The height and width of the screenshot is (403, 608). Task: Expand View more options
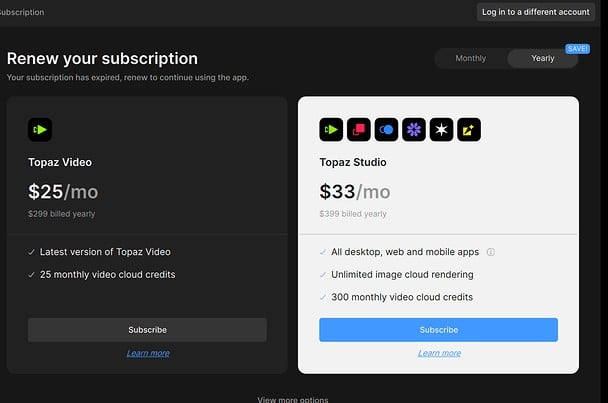tap(292, 399)
